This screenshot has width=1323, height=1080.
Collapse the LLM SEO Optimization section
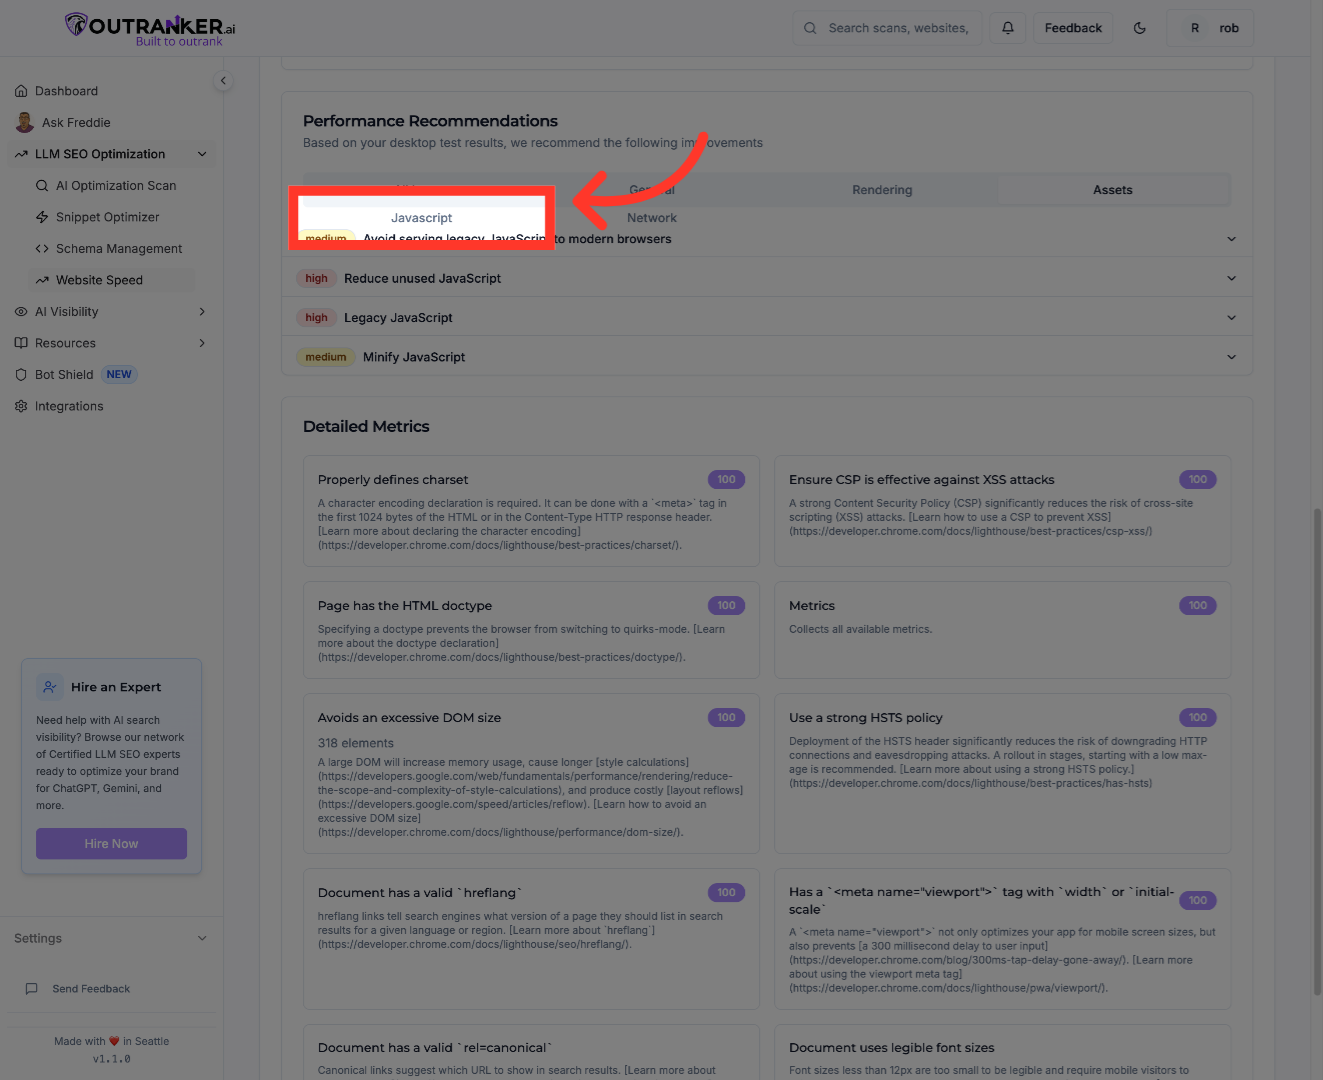202,154
